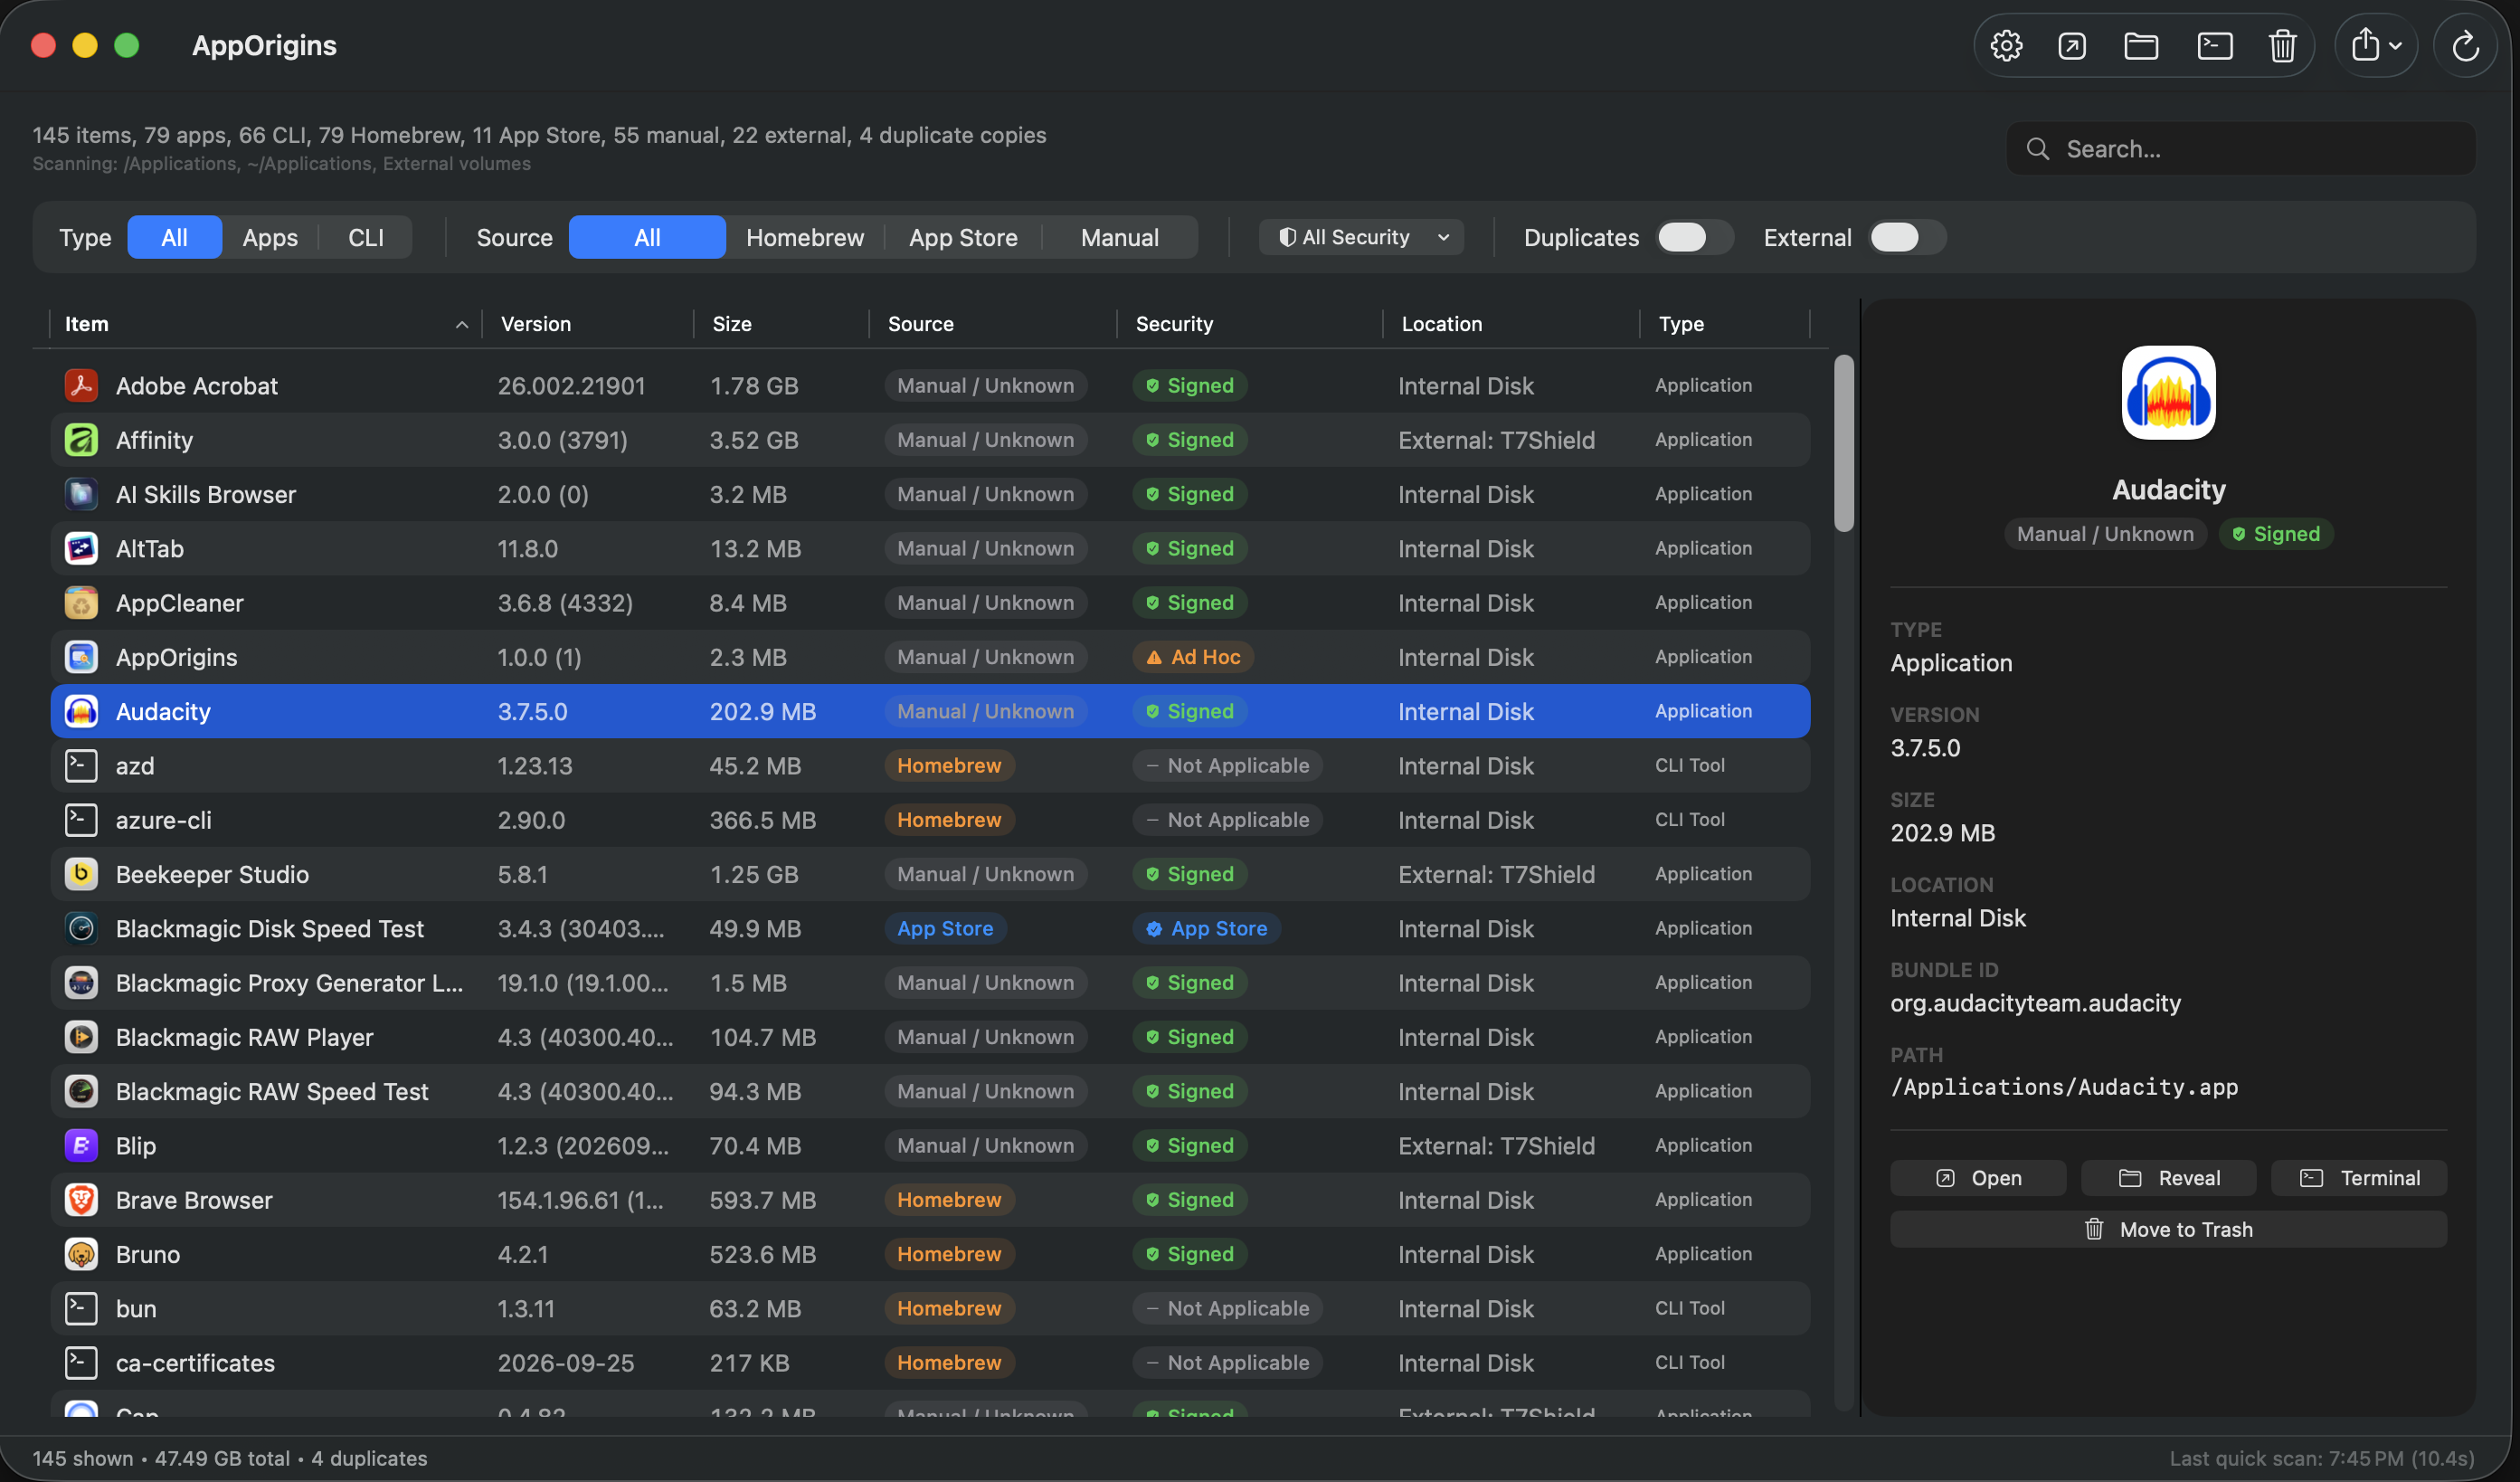The height and width of the screenshot is (1482, 2520).
Task: Click the folder reveal icon in toolbar
Action: pyautogui.click(x=2141, y=46)
